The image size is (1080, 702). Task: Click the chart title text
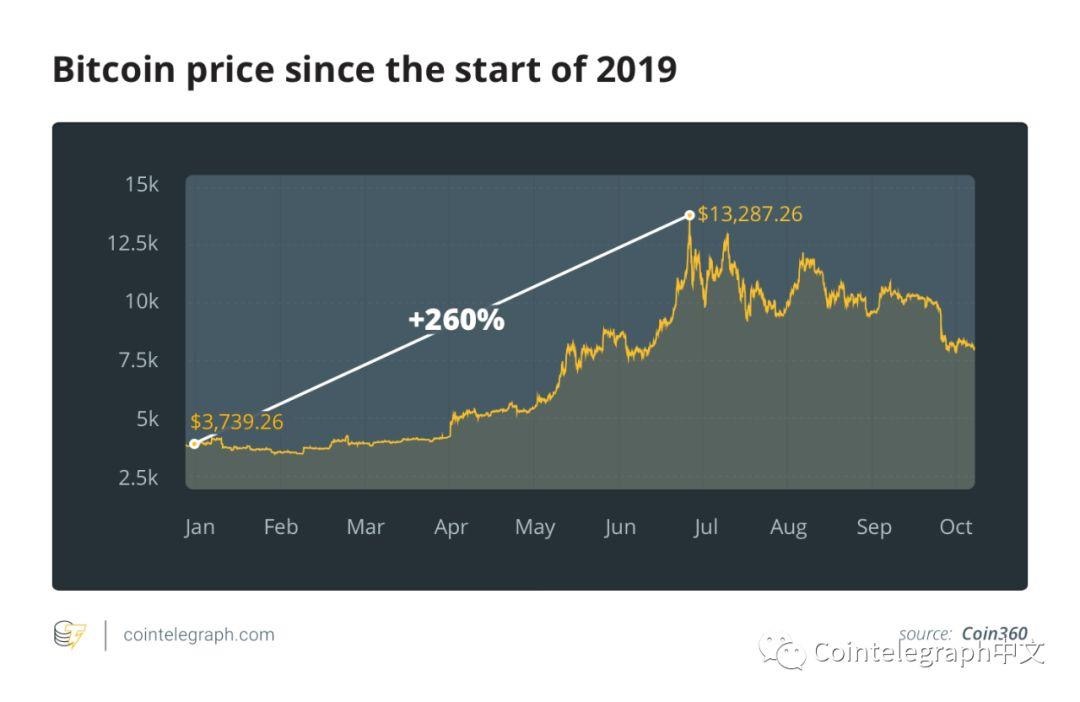pyautogui.click(x=364, y=70)
